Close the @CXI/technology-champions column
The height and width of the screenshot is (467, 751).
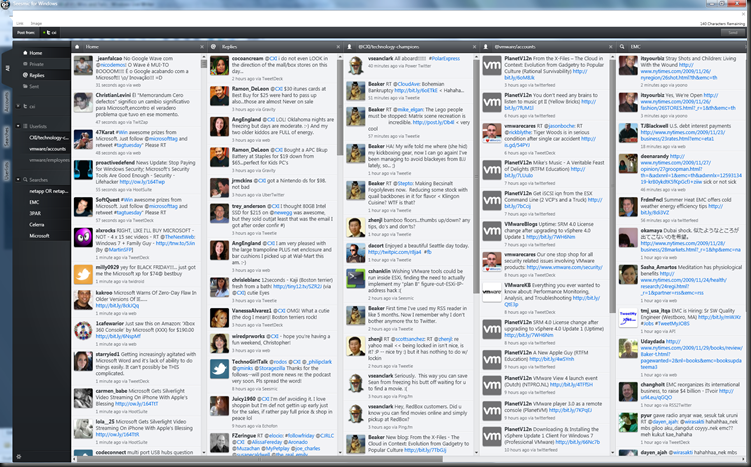[474, 47]
